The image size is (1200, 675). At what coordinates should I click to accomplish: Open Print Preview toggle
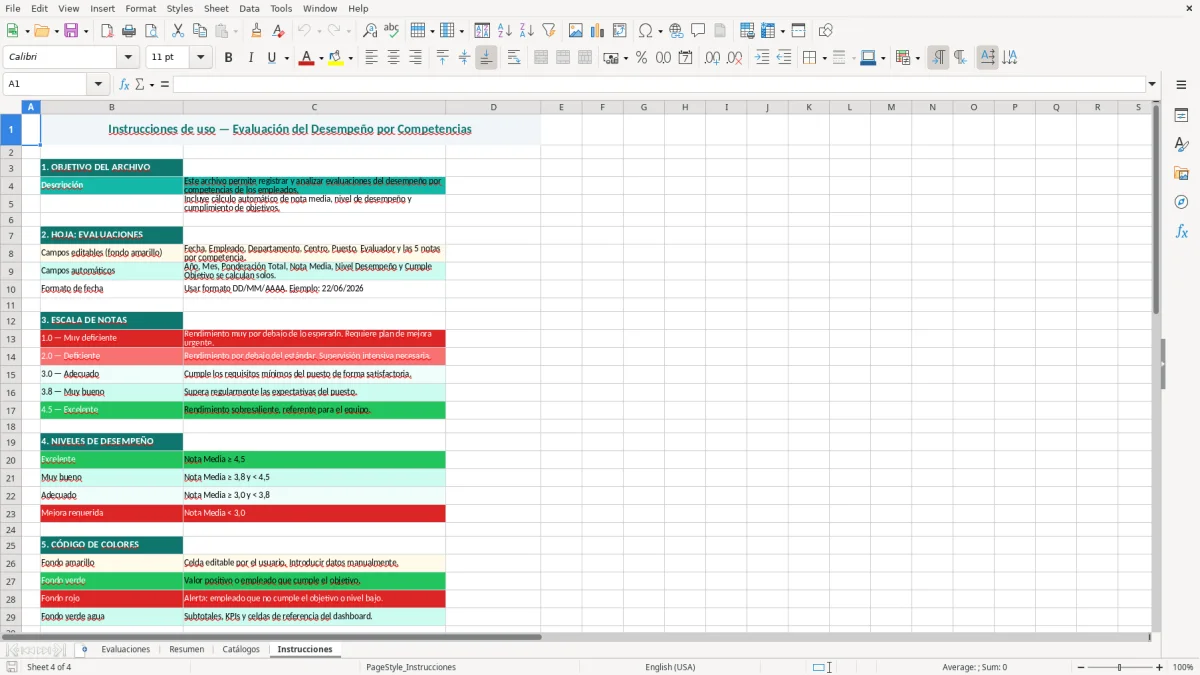coord(150,31)
